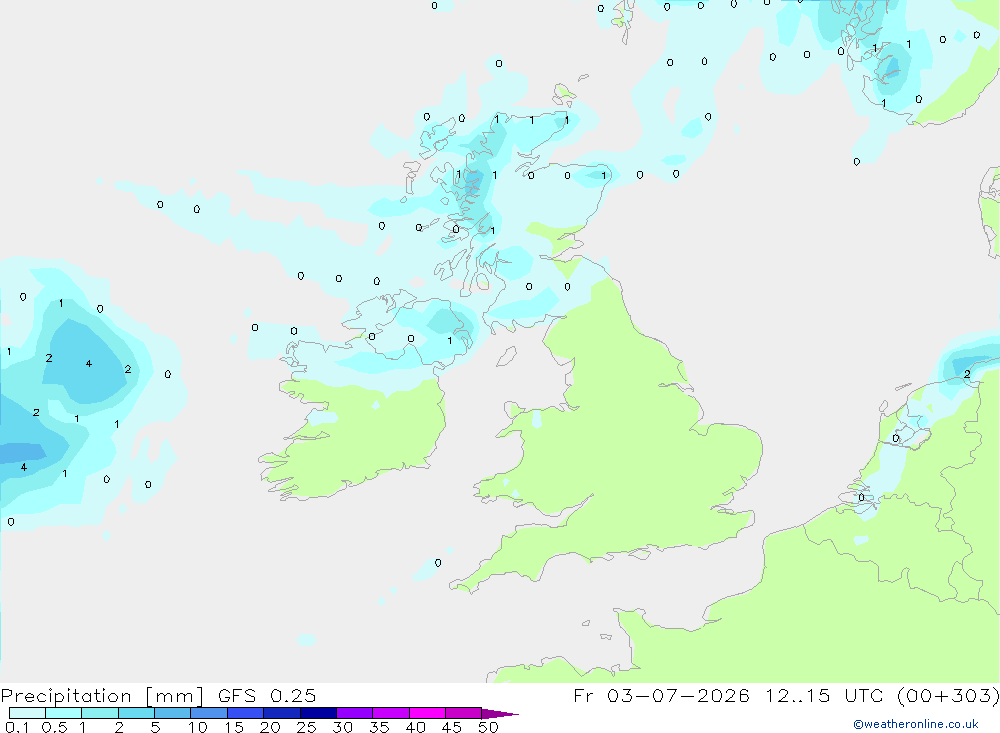
Task: Pick the 25–30 mm navy legend swatch
Action: coord(318,713)
